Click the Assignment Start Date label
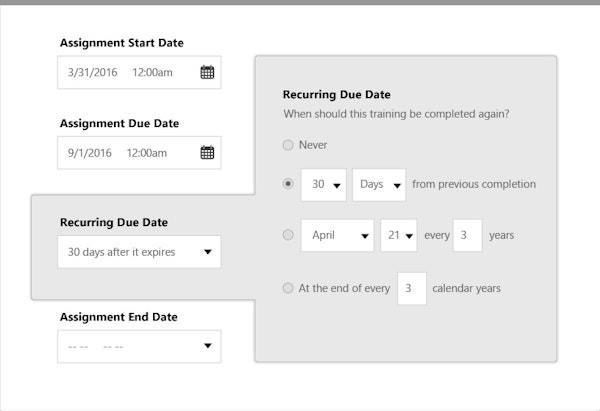The width and height of the screenshot is (600, 411). pos(122,43)
